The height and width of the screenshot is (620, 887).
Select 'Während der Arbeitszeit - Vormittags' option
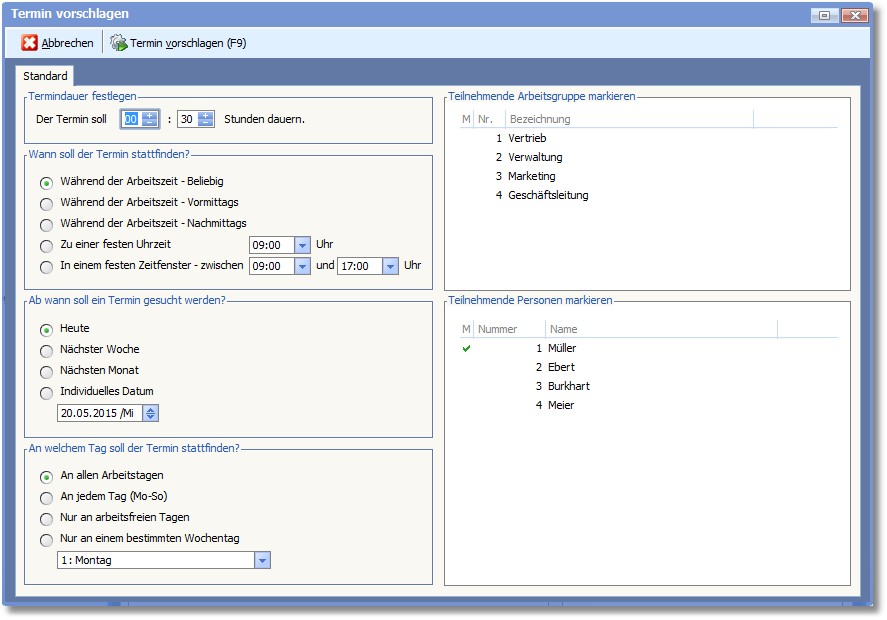tap(46, 204)
